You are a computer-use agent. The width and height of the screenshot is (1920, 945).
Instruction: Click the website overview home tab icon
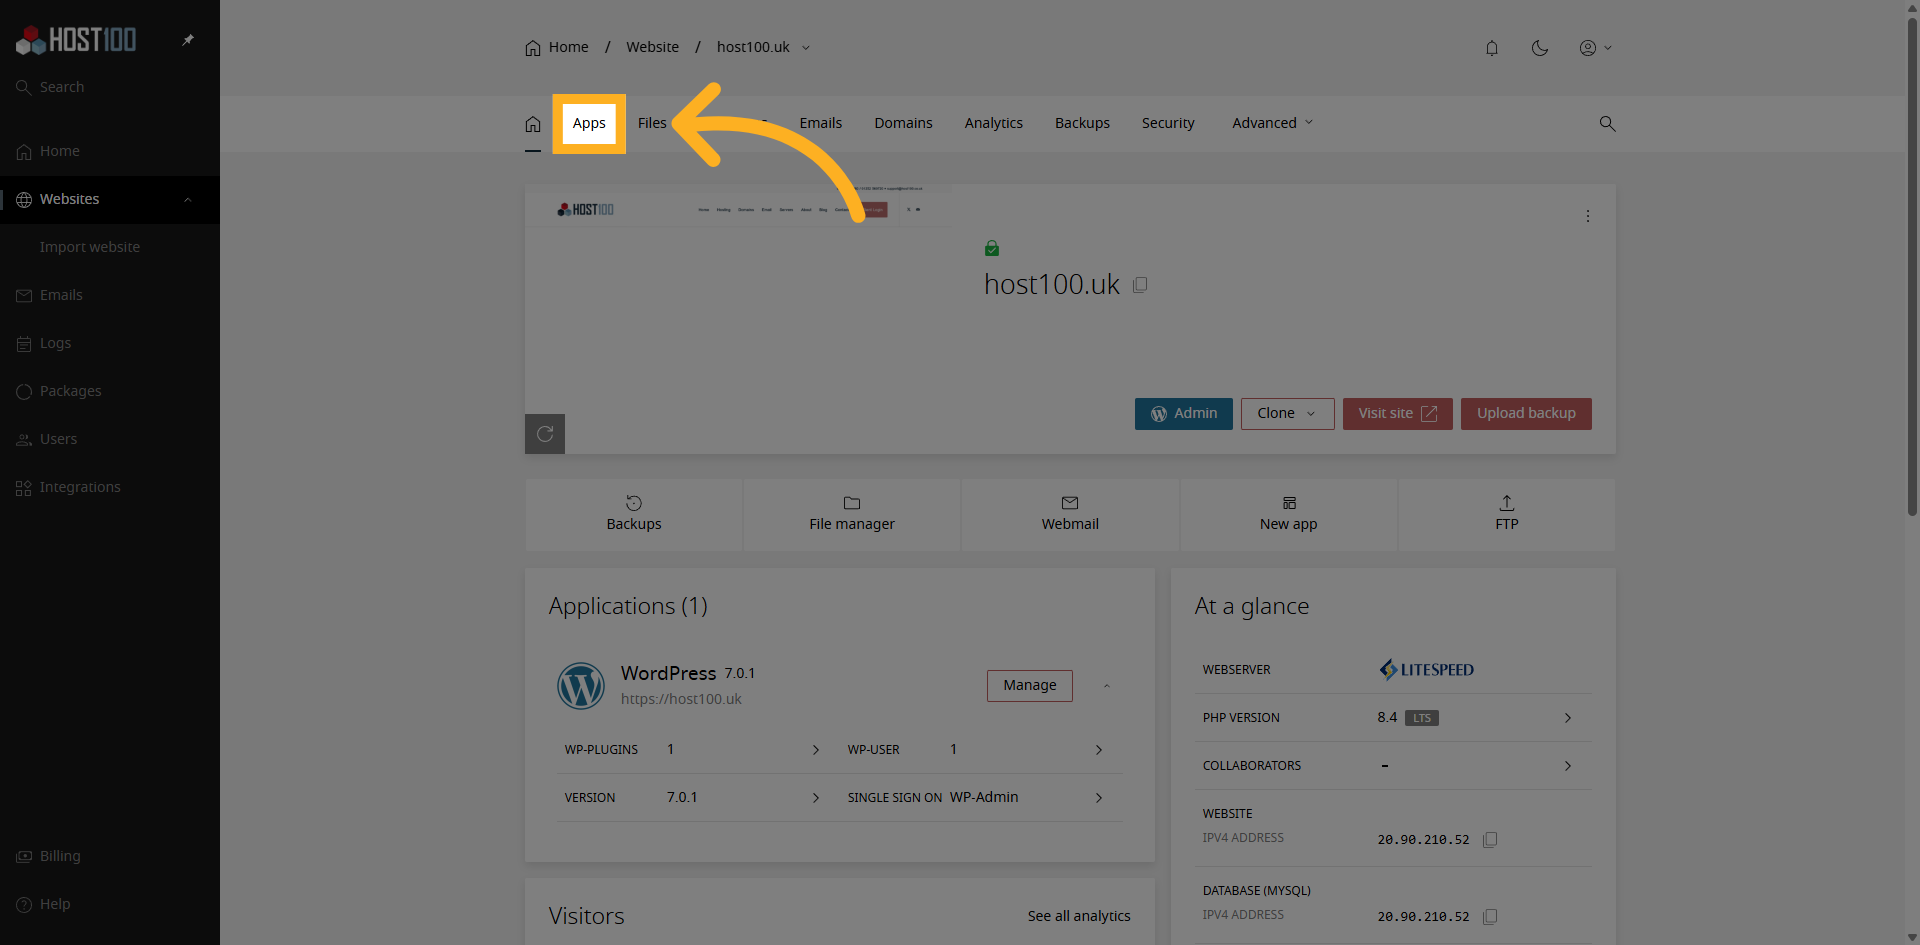533,124
